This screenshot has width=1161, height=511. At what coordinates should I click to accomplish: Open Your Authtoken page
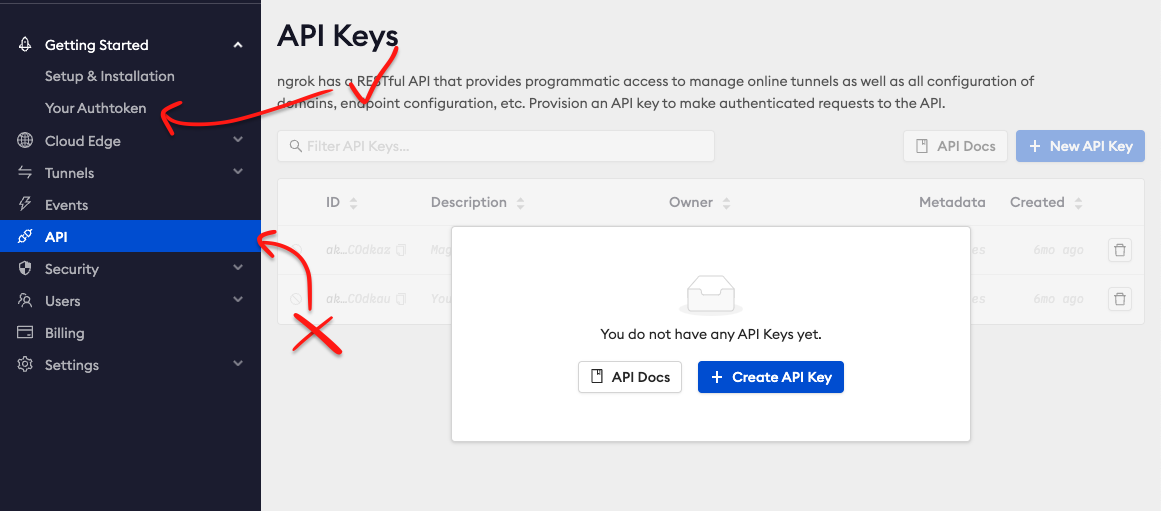pyautogui.click(x=96, y=108)
